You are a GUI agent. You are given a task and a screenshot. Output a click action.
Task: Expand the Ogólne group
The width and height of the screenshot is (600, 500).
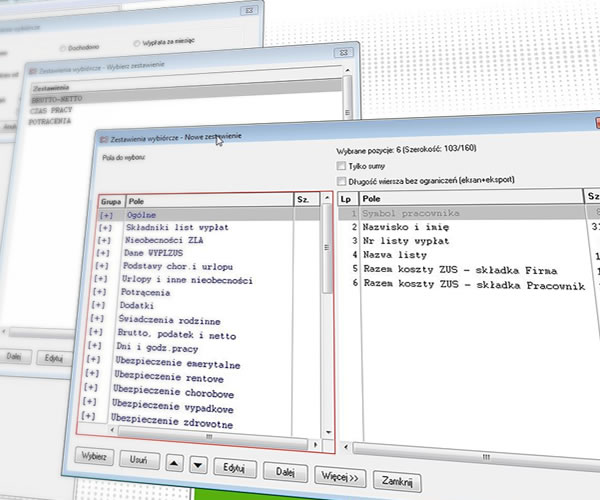106,216
